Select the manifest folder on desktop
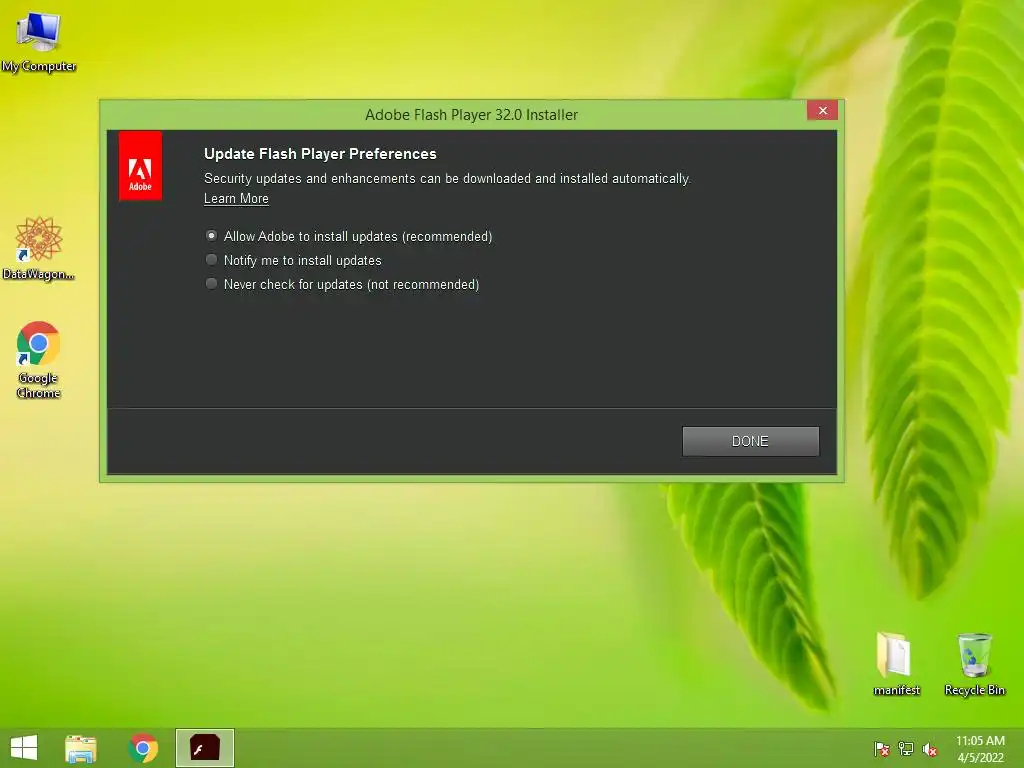The height and width of the screenshot is (768, 1024). coord(896,663)
